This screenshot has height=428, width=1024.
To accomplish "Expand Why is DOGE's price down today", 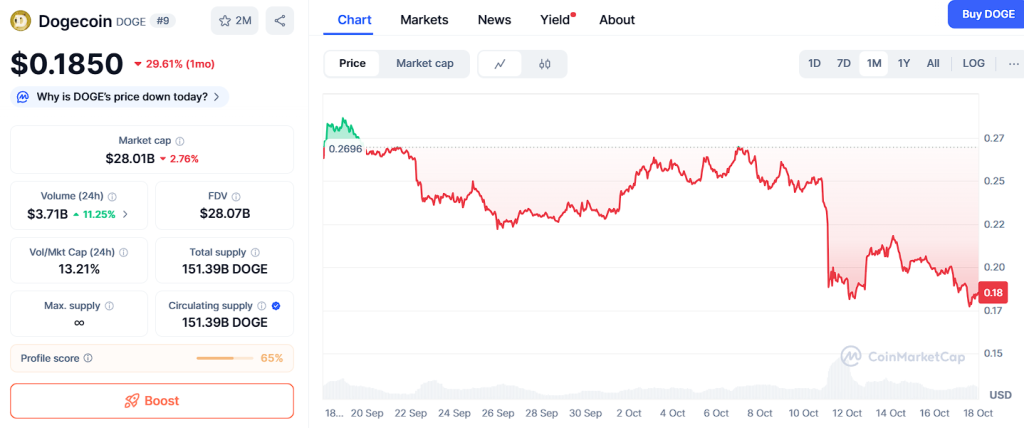I will 119,97.
